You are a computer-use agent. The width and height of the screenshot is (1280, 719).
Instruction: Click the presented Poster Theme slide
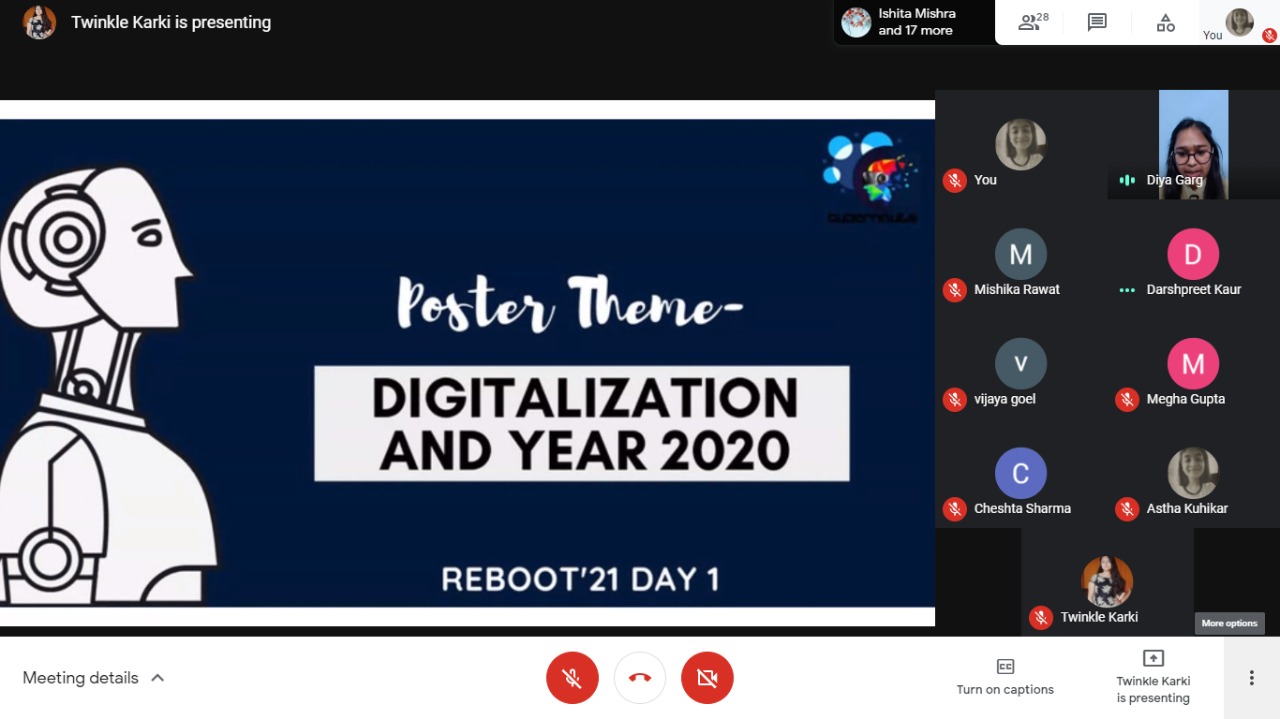(x=467, y=363)
